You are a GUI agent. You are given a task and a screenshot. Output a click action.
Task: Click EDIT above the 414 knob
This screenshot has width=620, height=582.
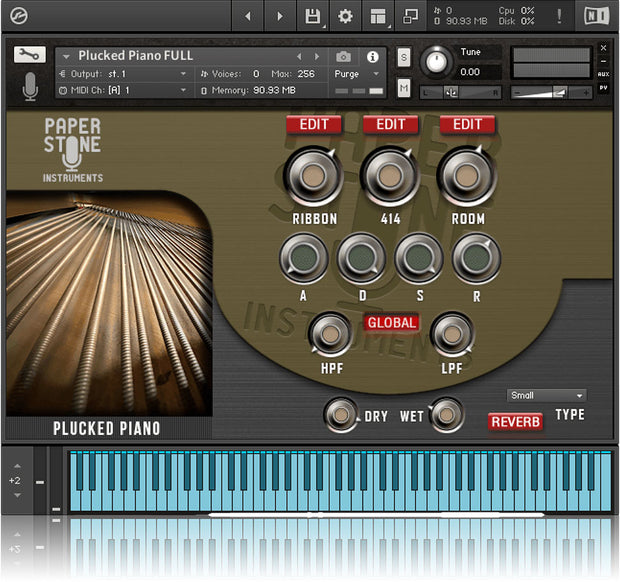(391, 124)
